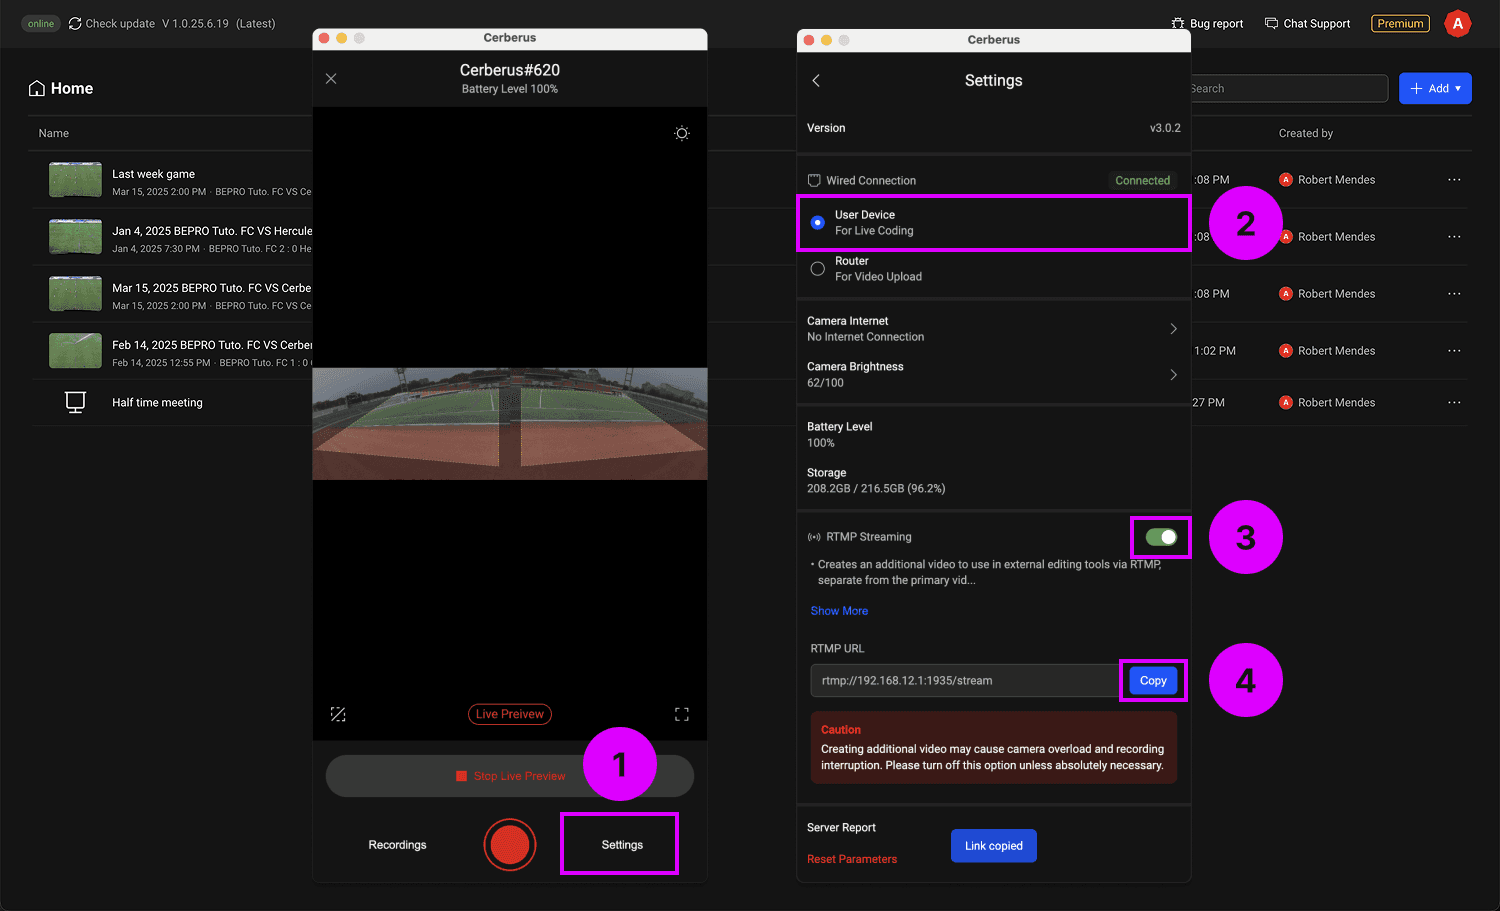Click the fullscreen icon on preview
1500x911 pixels.
pos(682,714)
